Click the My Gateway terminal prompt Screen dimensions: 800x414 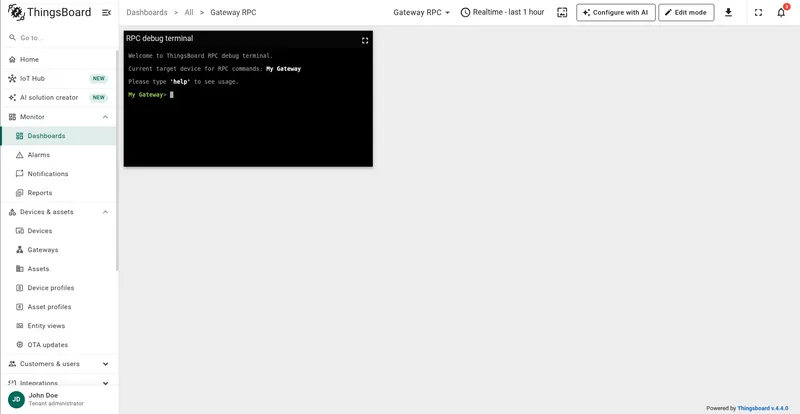click(x=147, y=94)
